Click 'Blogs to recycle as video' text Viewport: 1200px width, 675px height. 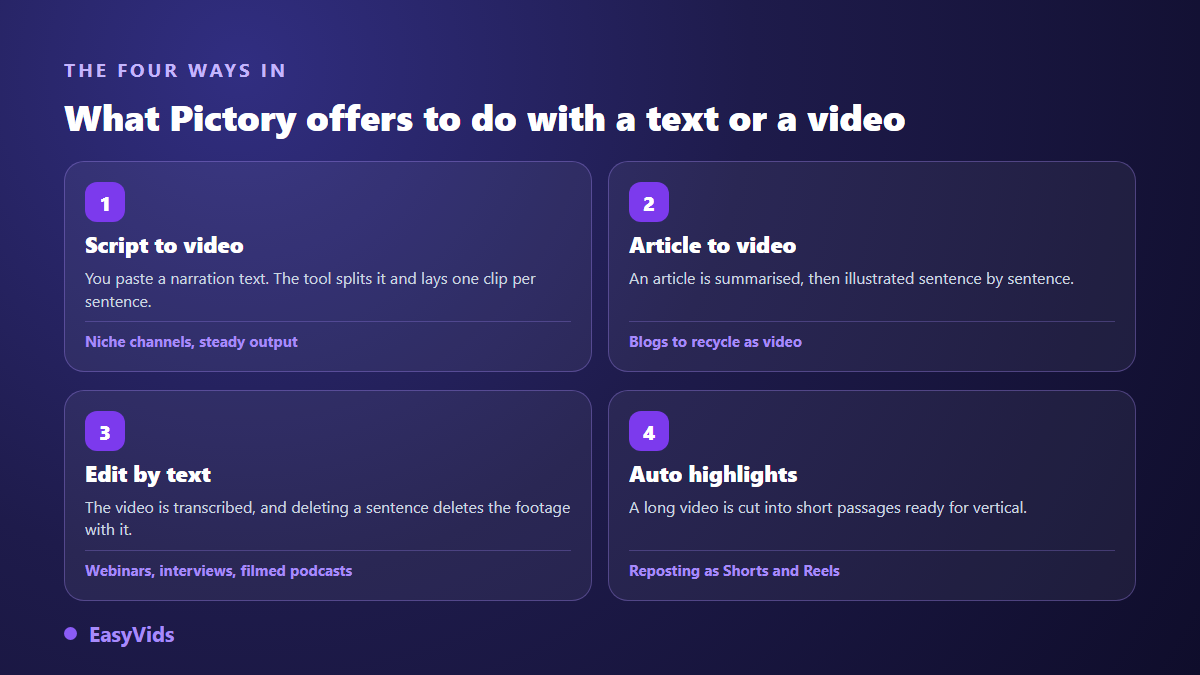pos(715,342)
